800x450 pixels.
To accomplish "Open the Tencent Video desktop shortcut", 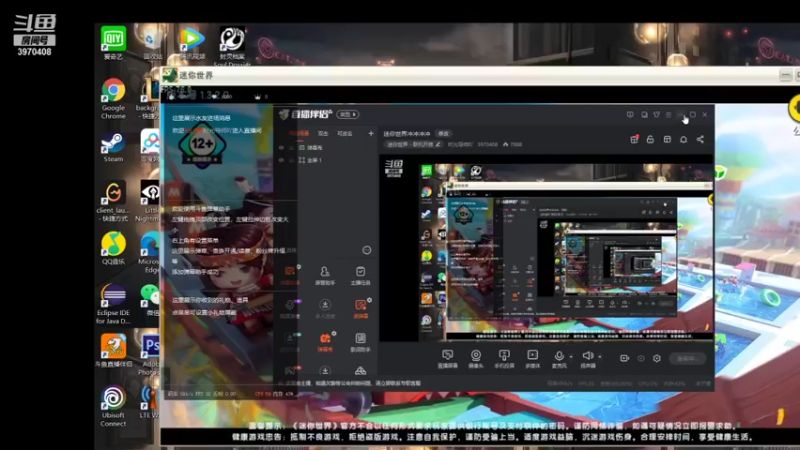I will pos(192,43).
